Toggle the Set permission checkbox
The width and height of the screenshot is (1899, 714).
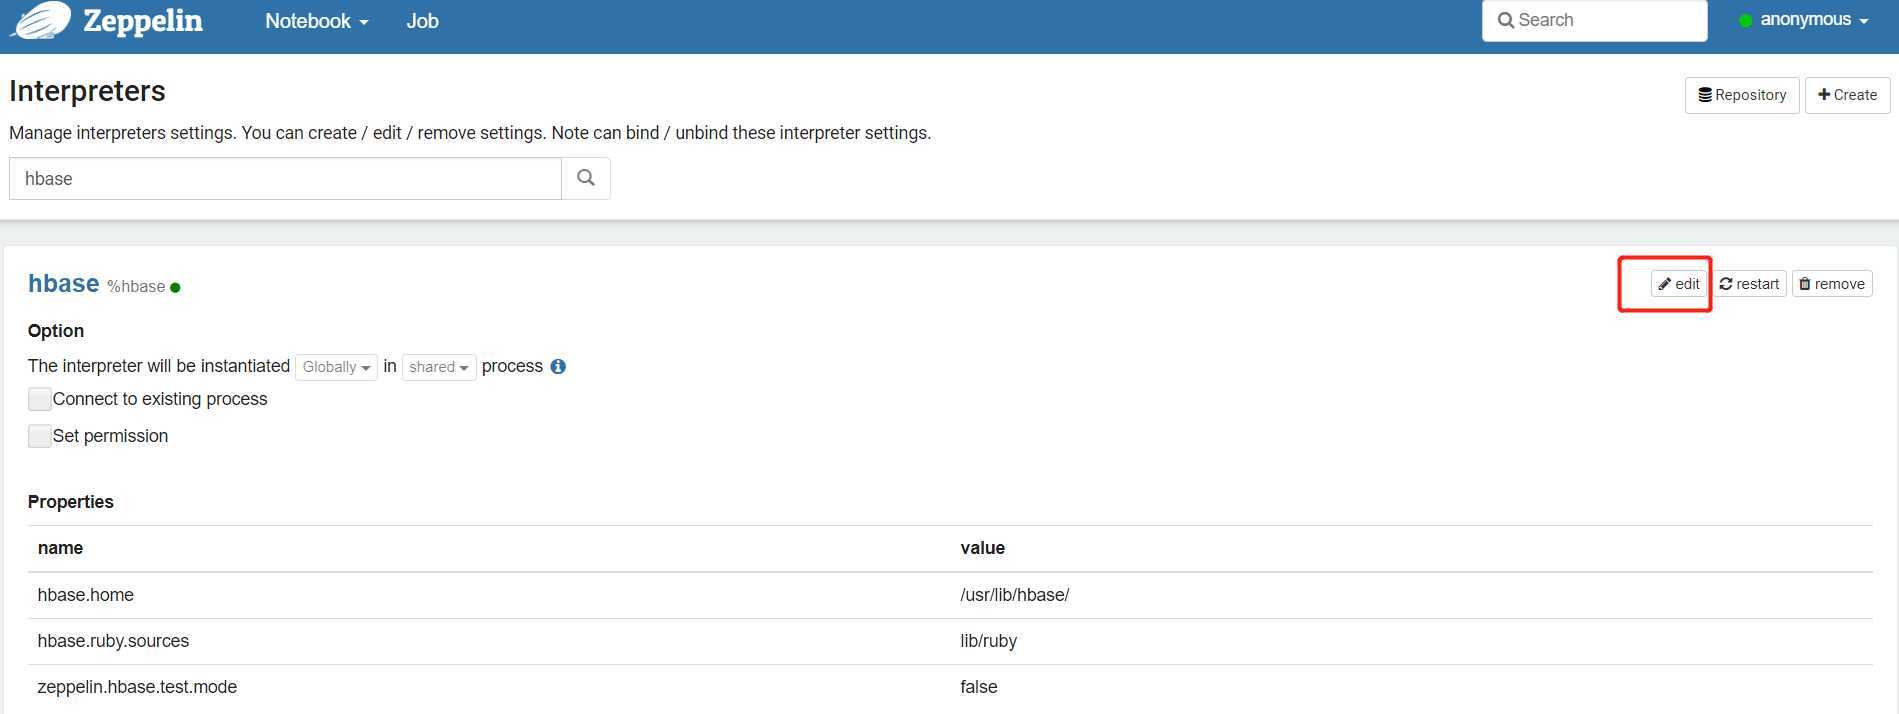(40, 436)
